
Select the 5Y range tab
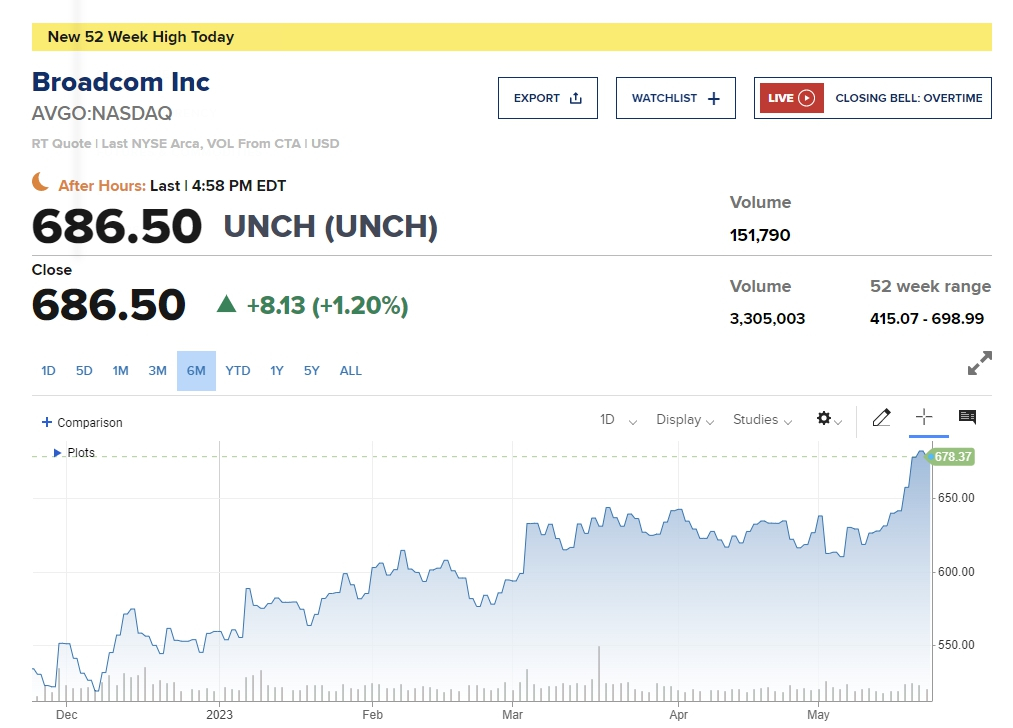312,371
